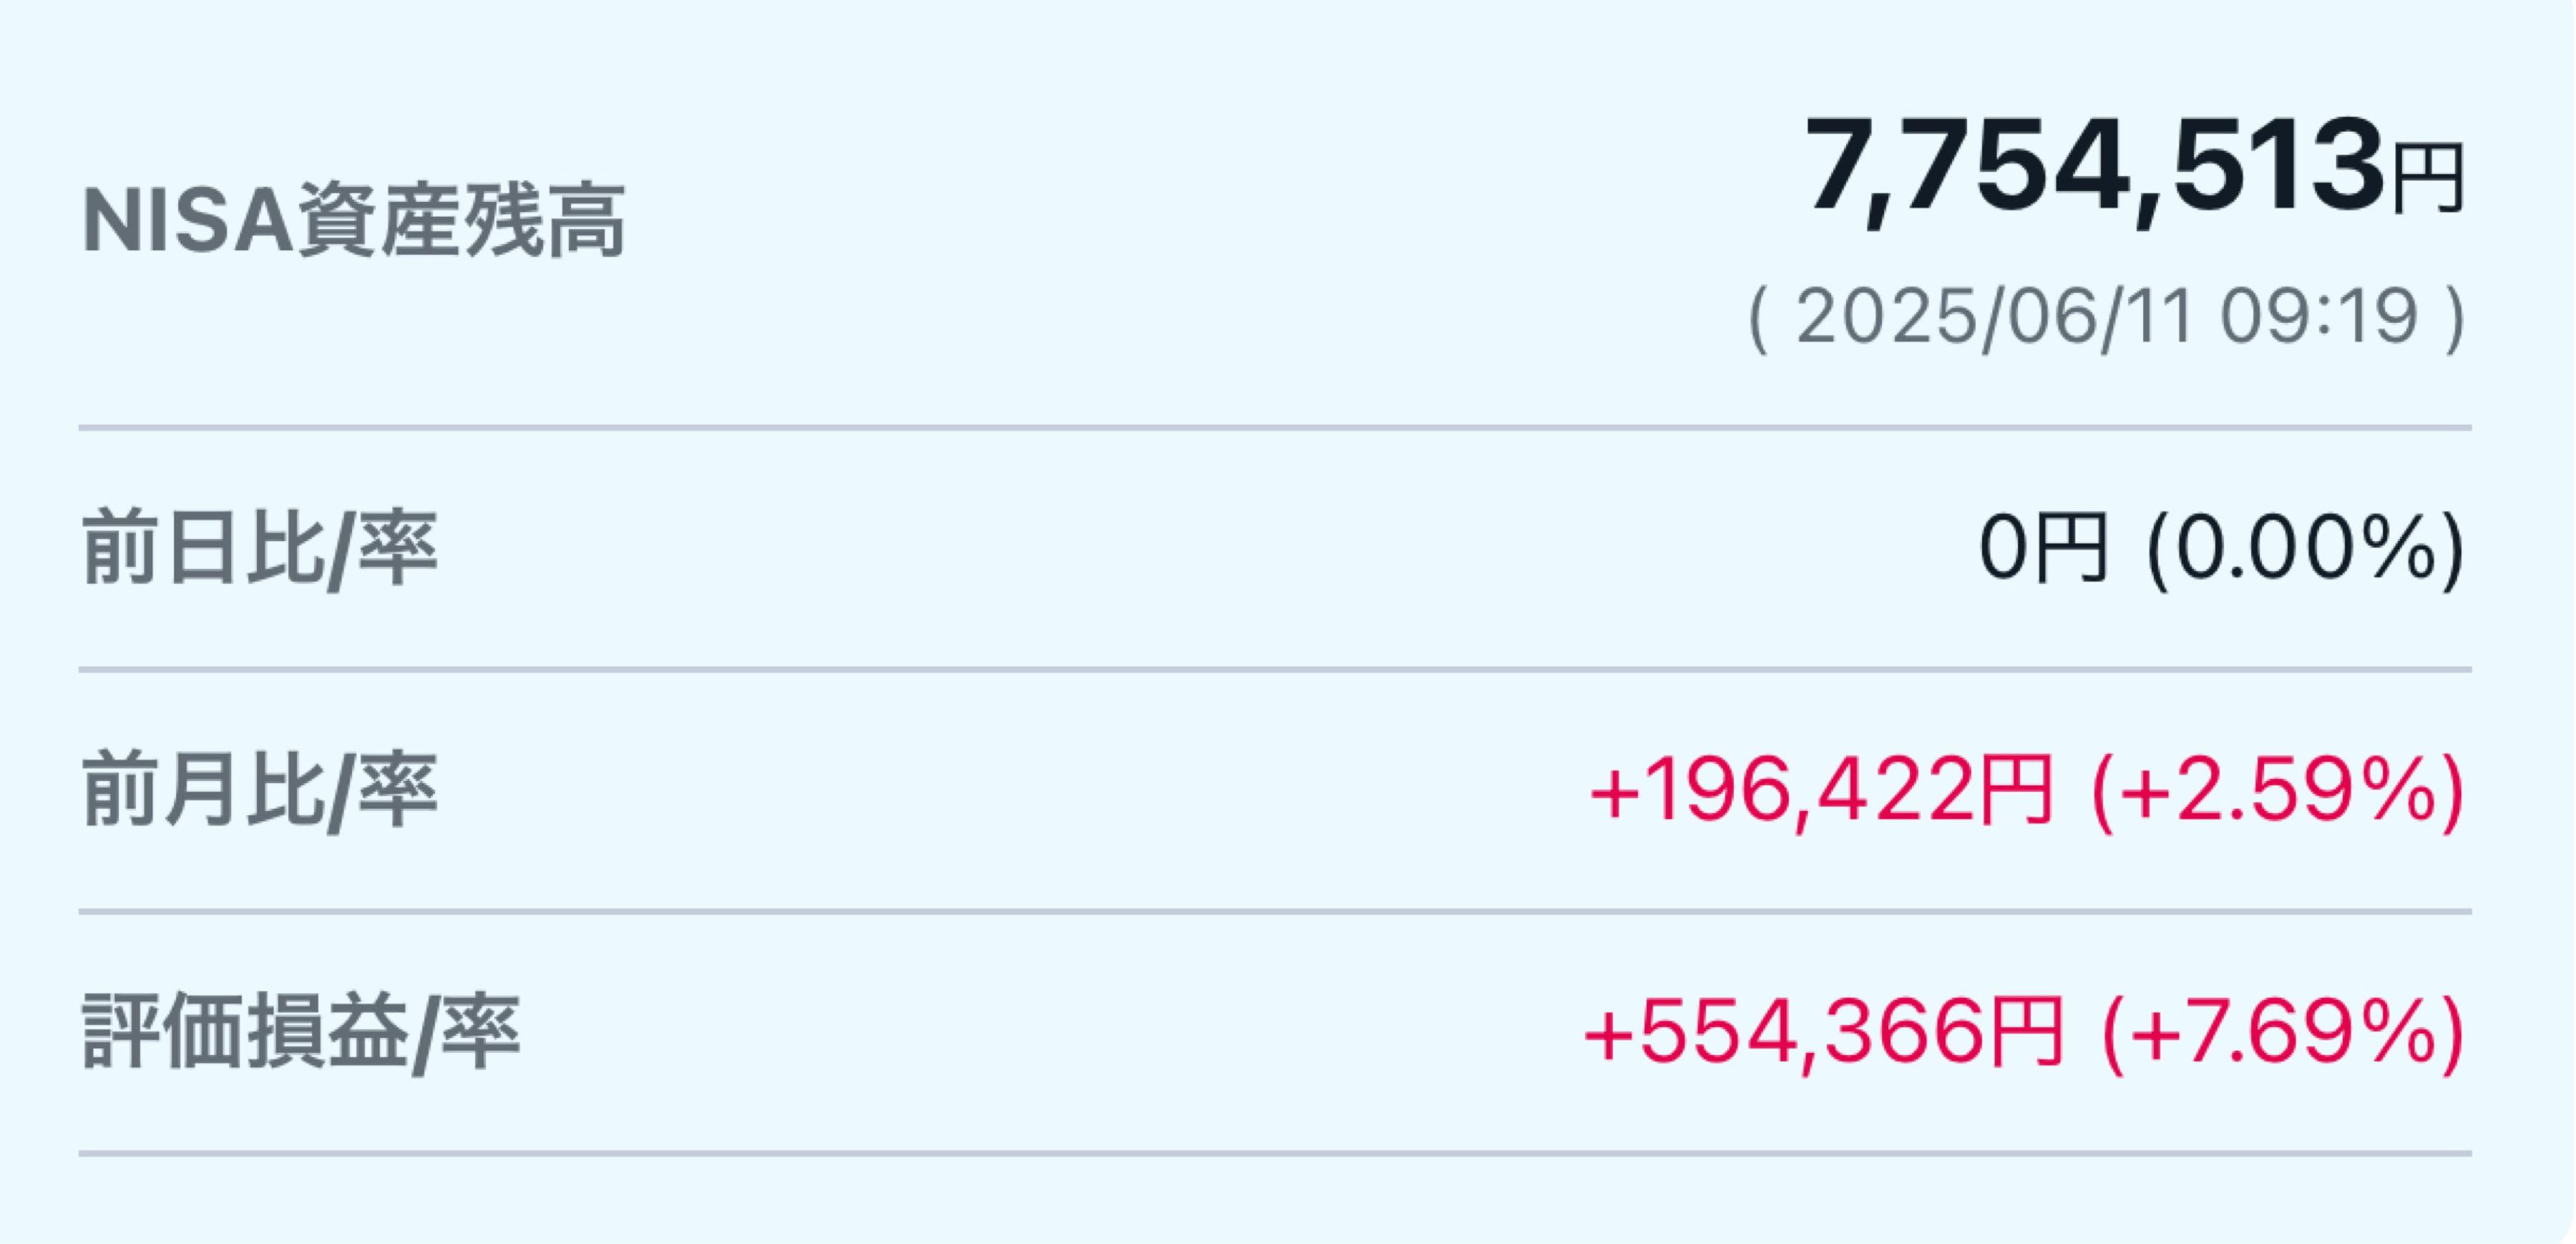Click the 前月比/率 row label
2576x1244 pixels.
click(260, 791)
